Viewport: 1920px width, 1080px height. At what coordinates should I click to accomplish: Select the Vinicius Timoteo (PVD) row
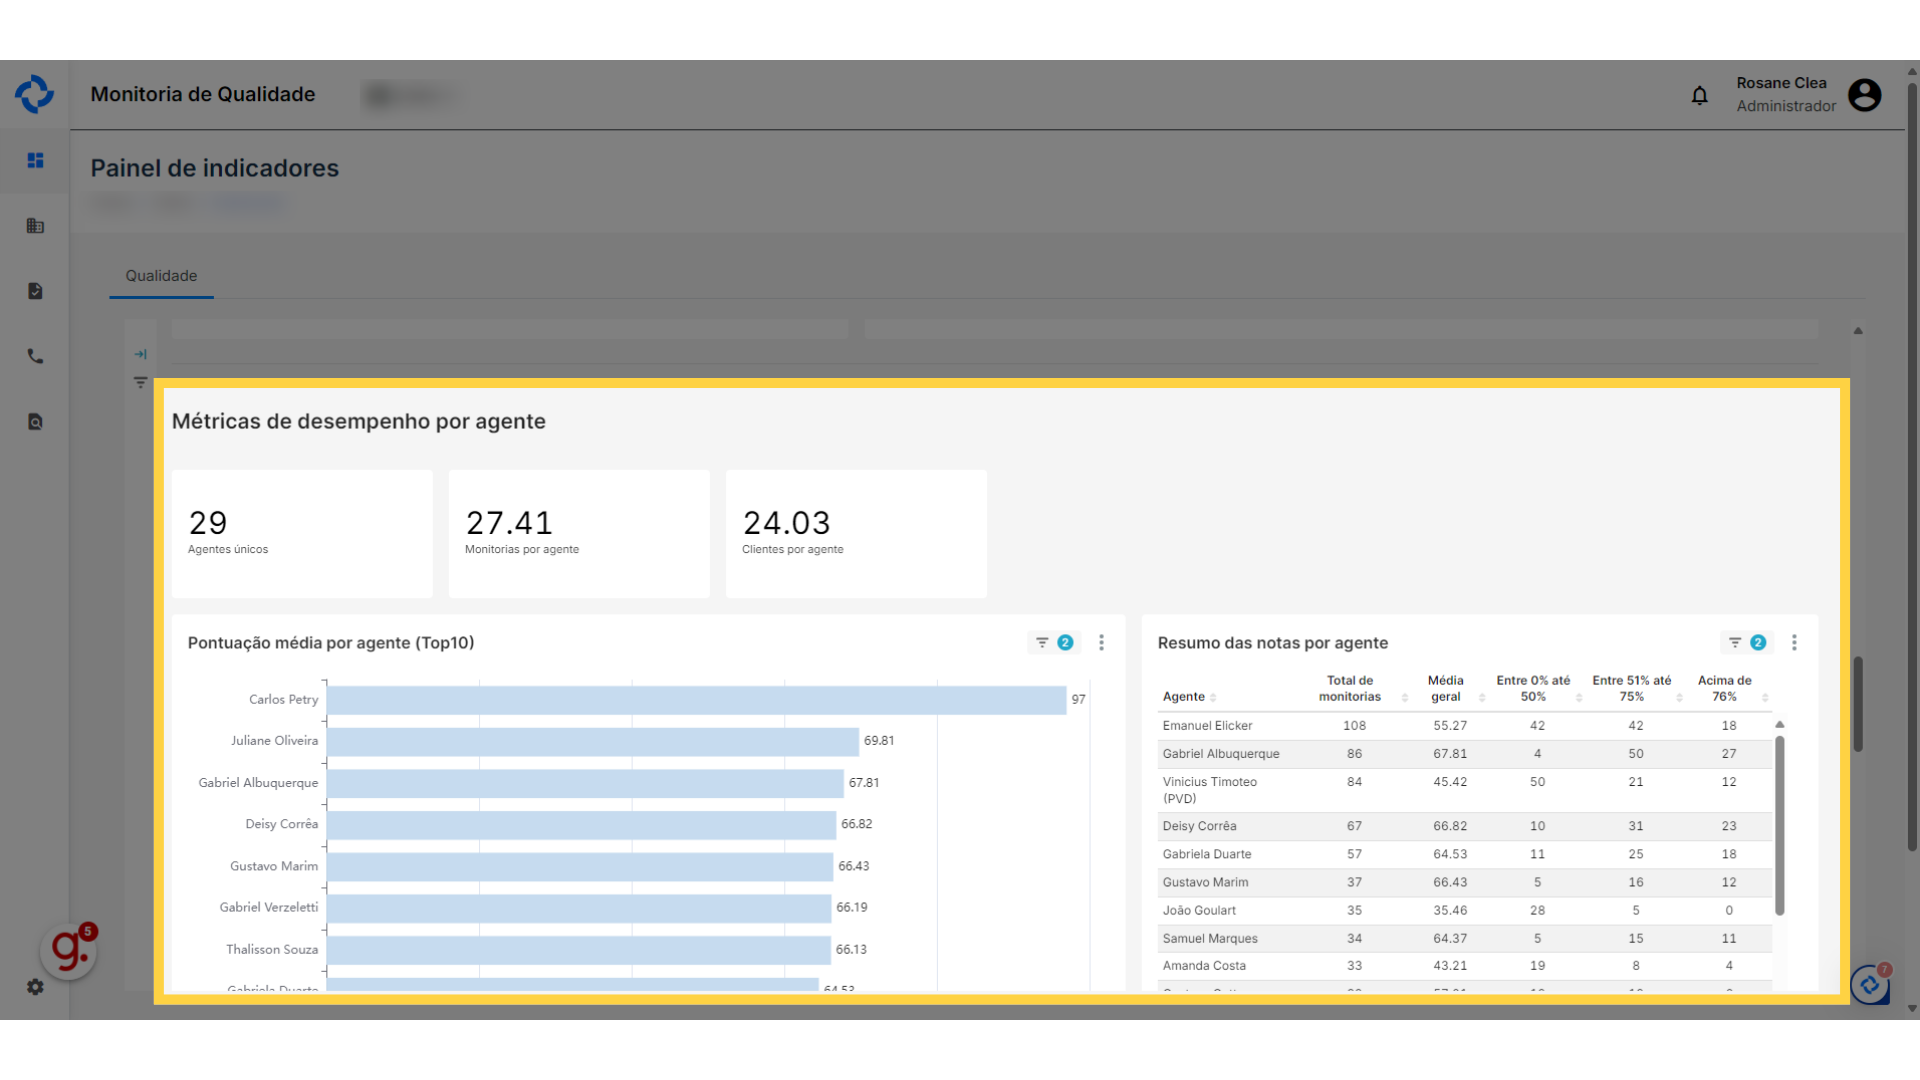1465,790
